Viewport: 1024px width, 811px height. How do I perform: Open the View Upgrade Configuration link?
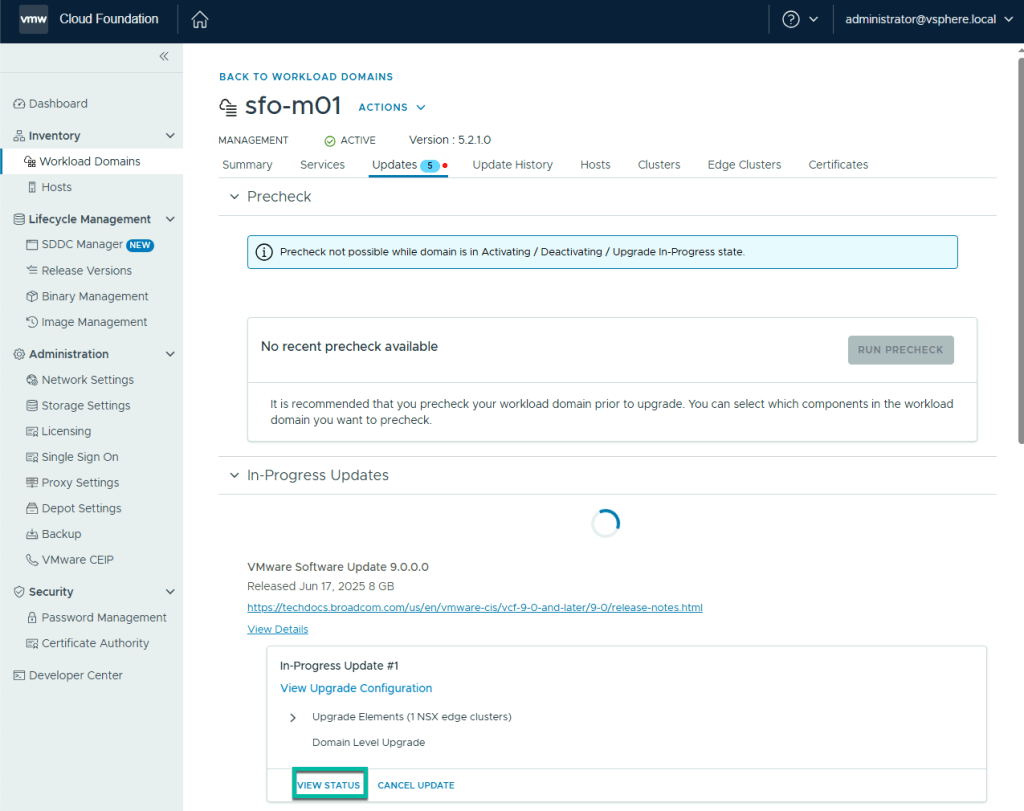(356, 689)
